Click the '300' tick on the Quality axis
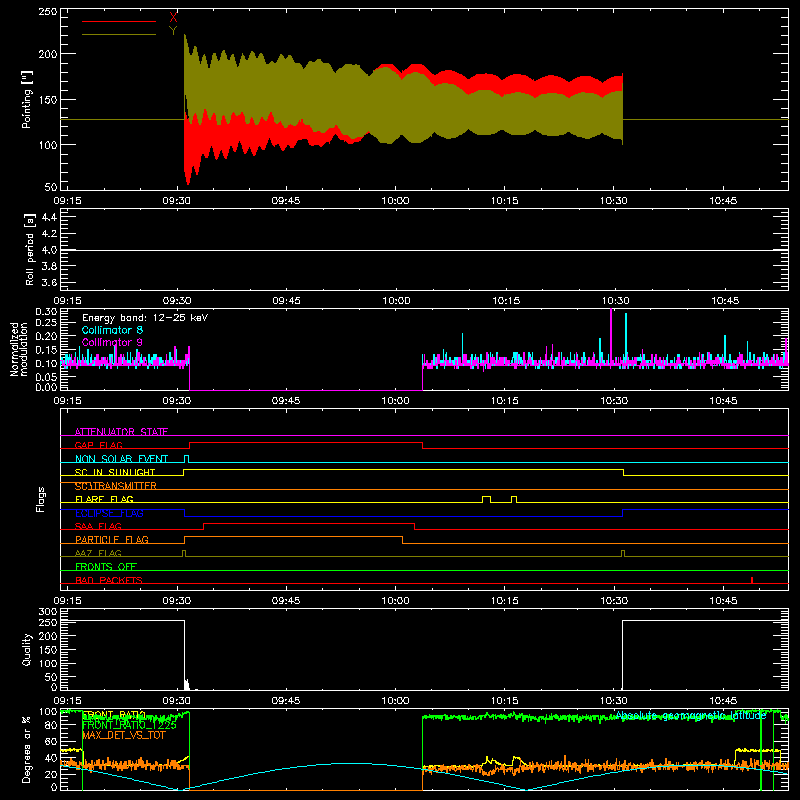The height and width of the screenshot is (800, 800). (x=47, y=612)
